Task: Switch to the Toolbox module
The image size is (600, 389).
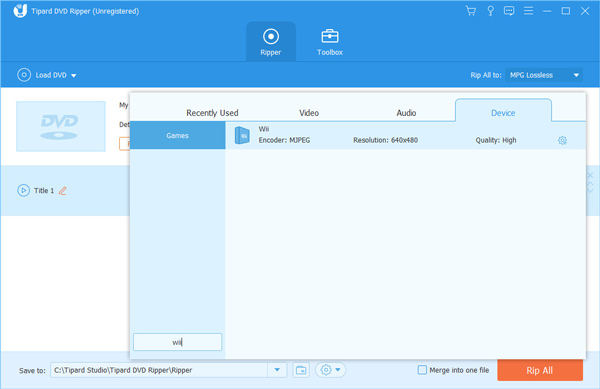Action: pos(329,42)
